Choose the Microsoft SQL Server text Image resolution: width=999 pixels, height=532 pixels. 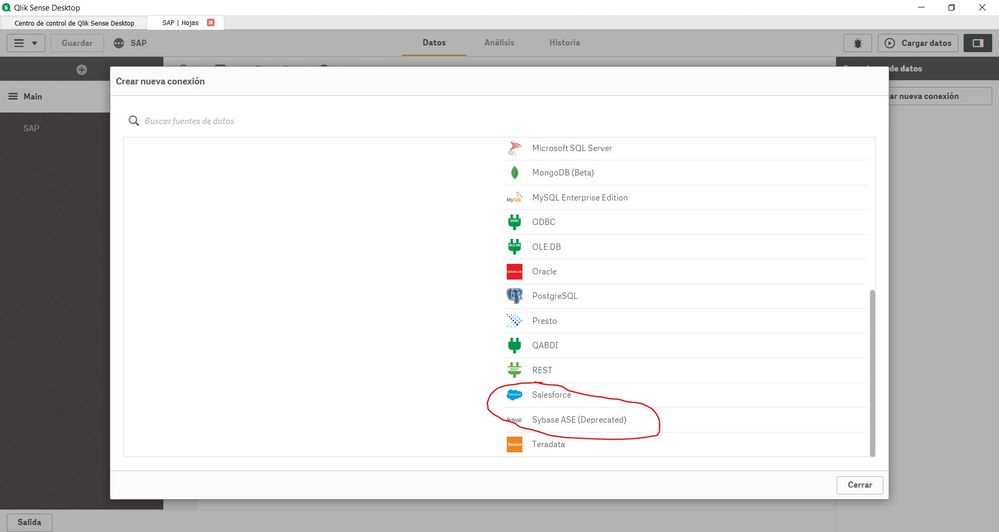click(572, 148)
